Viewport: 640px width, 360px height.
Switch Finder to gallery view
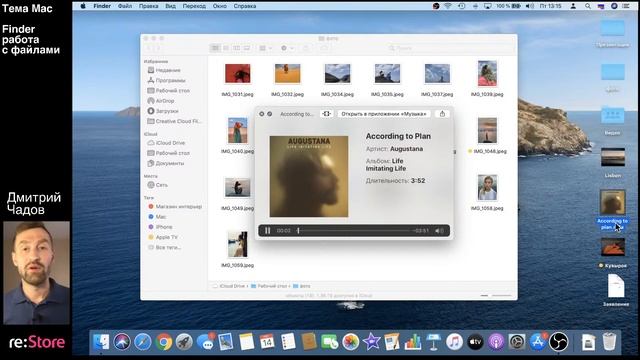click(x=247, y=48)
